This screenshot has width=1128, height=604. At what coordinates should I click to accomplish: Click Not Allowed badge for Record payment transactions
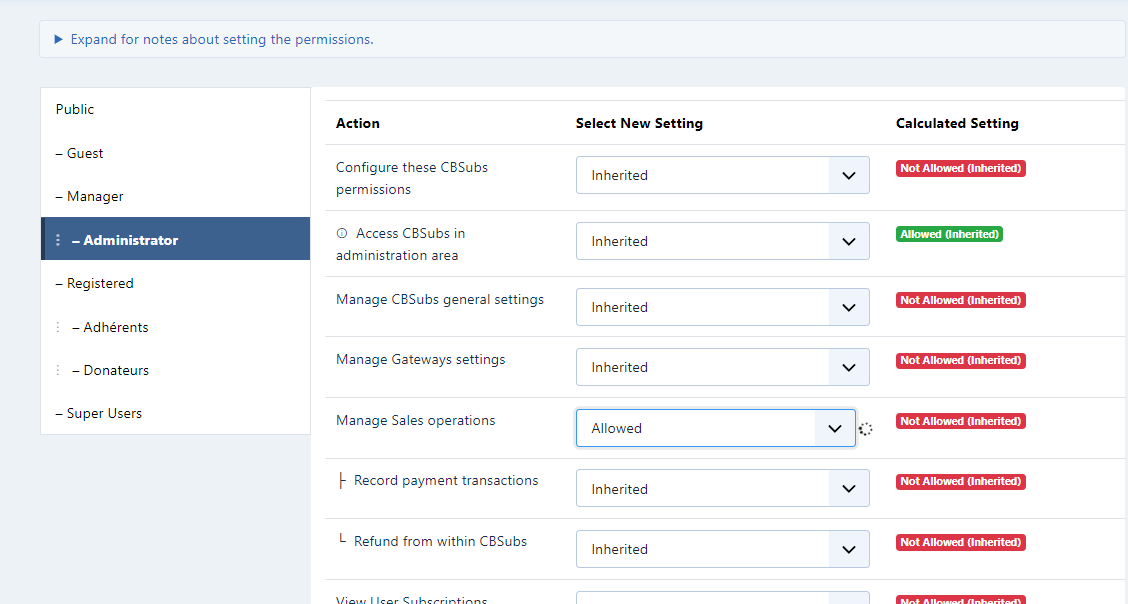click(960, 482)
